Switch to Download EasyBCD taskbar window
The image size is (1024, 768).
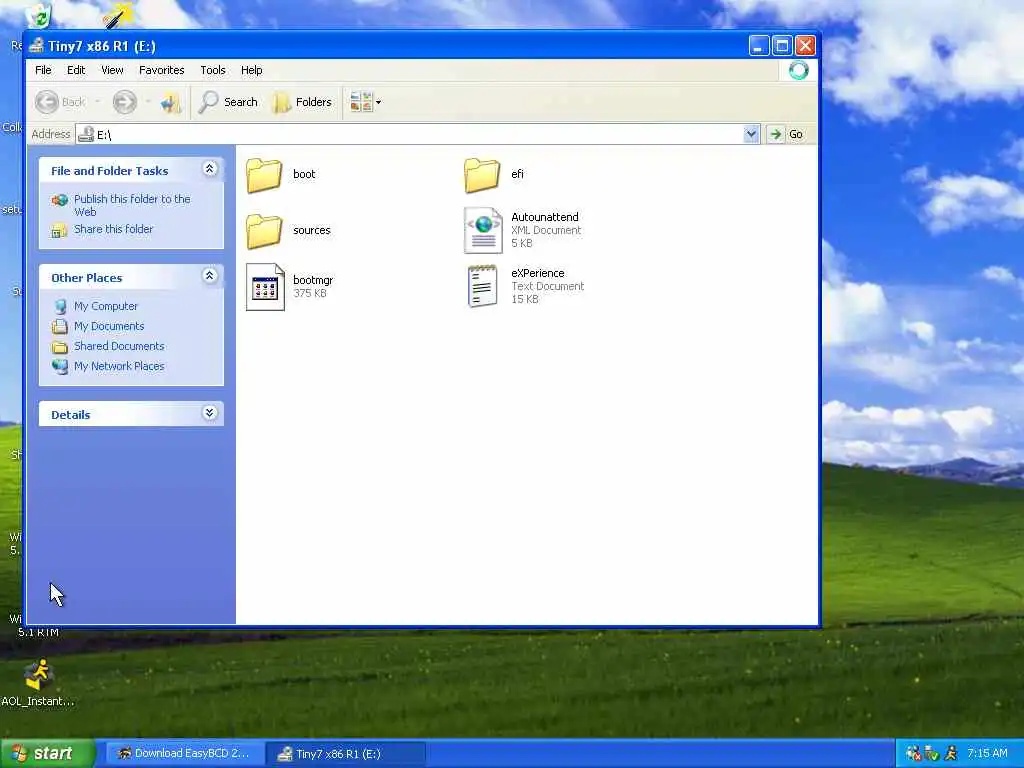[x=184, y=754]
